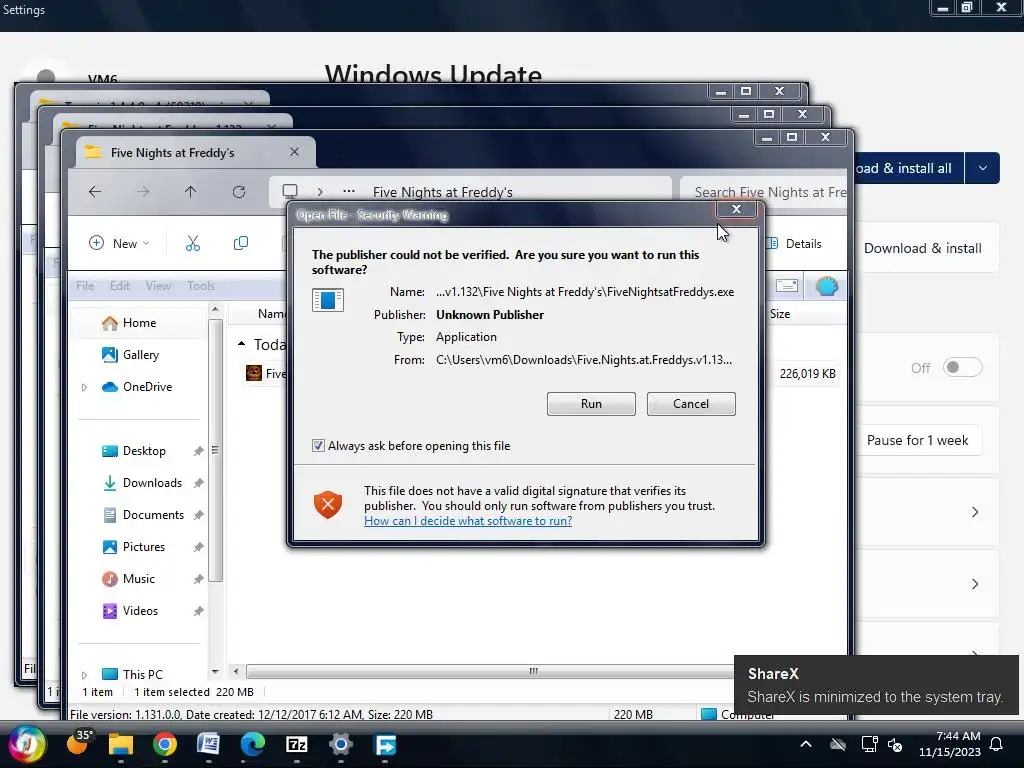Click pin icon next to Downloads
This screenshot has width=1024, height=768.
coord(199,483)
